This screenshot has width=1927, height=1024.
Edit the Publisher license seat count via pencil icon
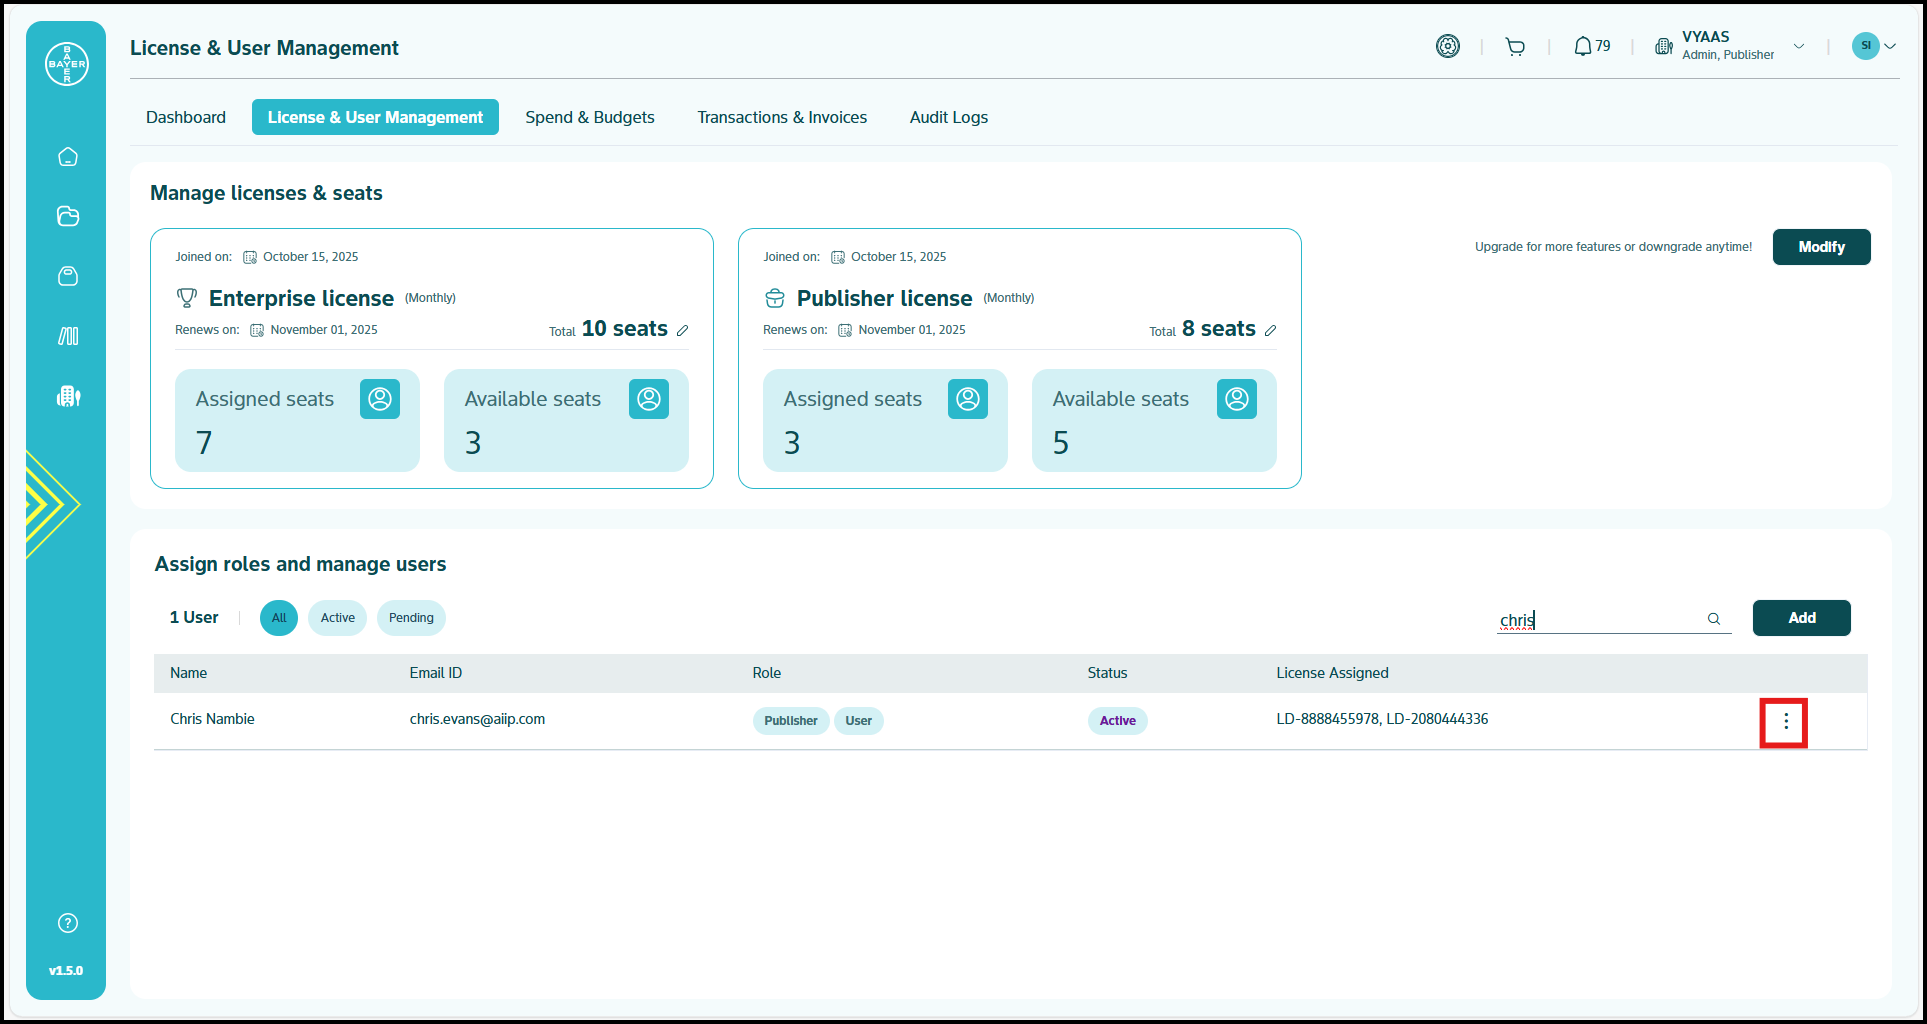tap(1270, 331)
